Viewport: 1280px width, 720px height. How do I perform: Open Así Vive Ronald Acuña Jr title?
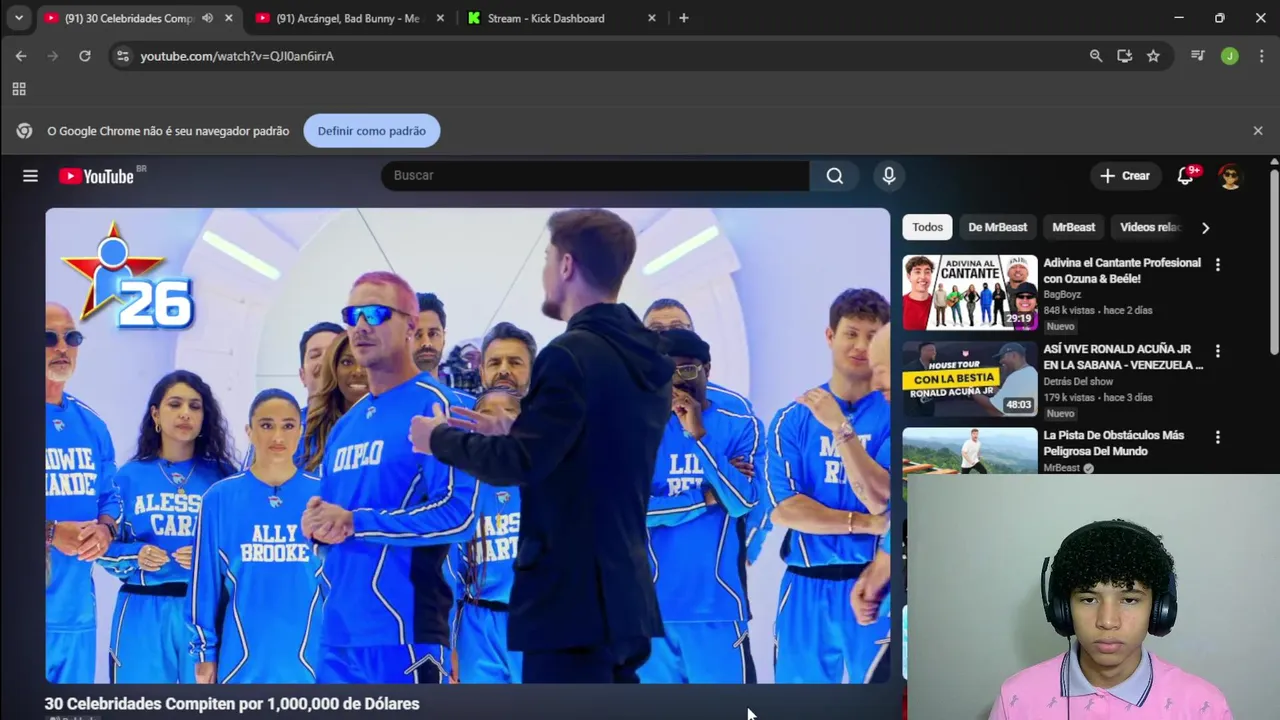1123,357
